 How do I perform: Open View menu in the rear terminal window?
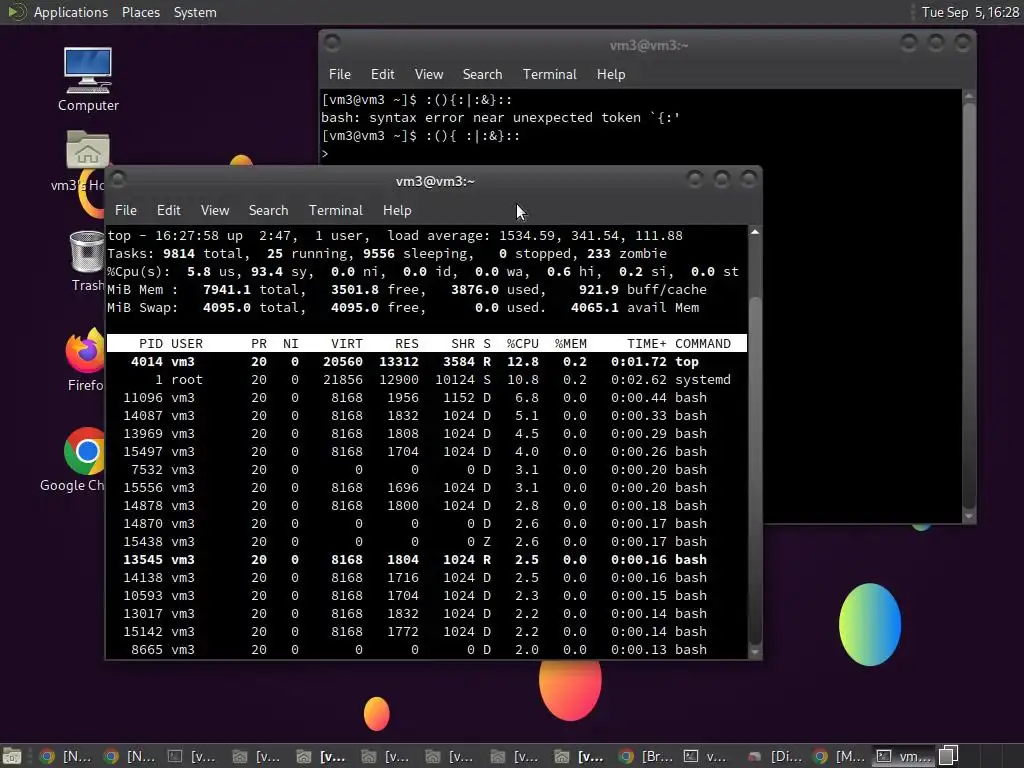(x=428, y=74)
